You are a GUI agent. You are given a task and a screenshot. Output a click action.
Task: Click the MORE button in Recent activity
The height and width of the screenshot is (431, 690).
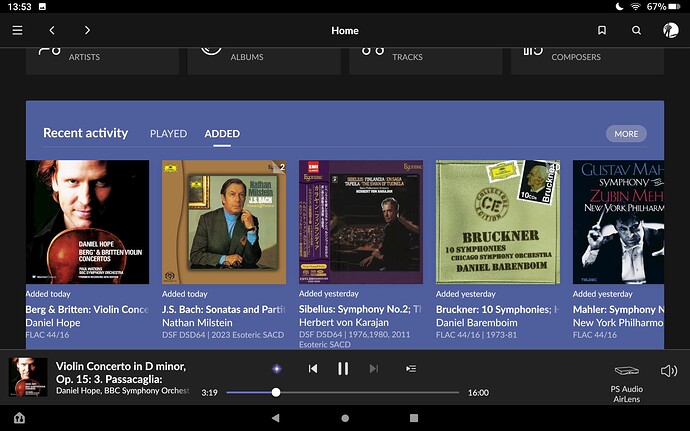[626, 134]
